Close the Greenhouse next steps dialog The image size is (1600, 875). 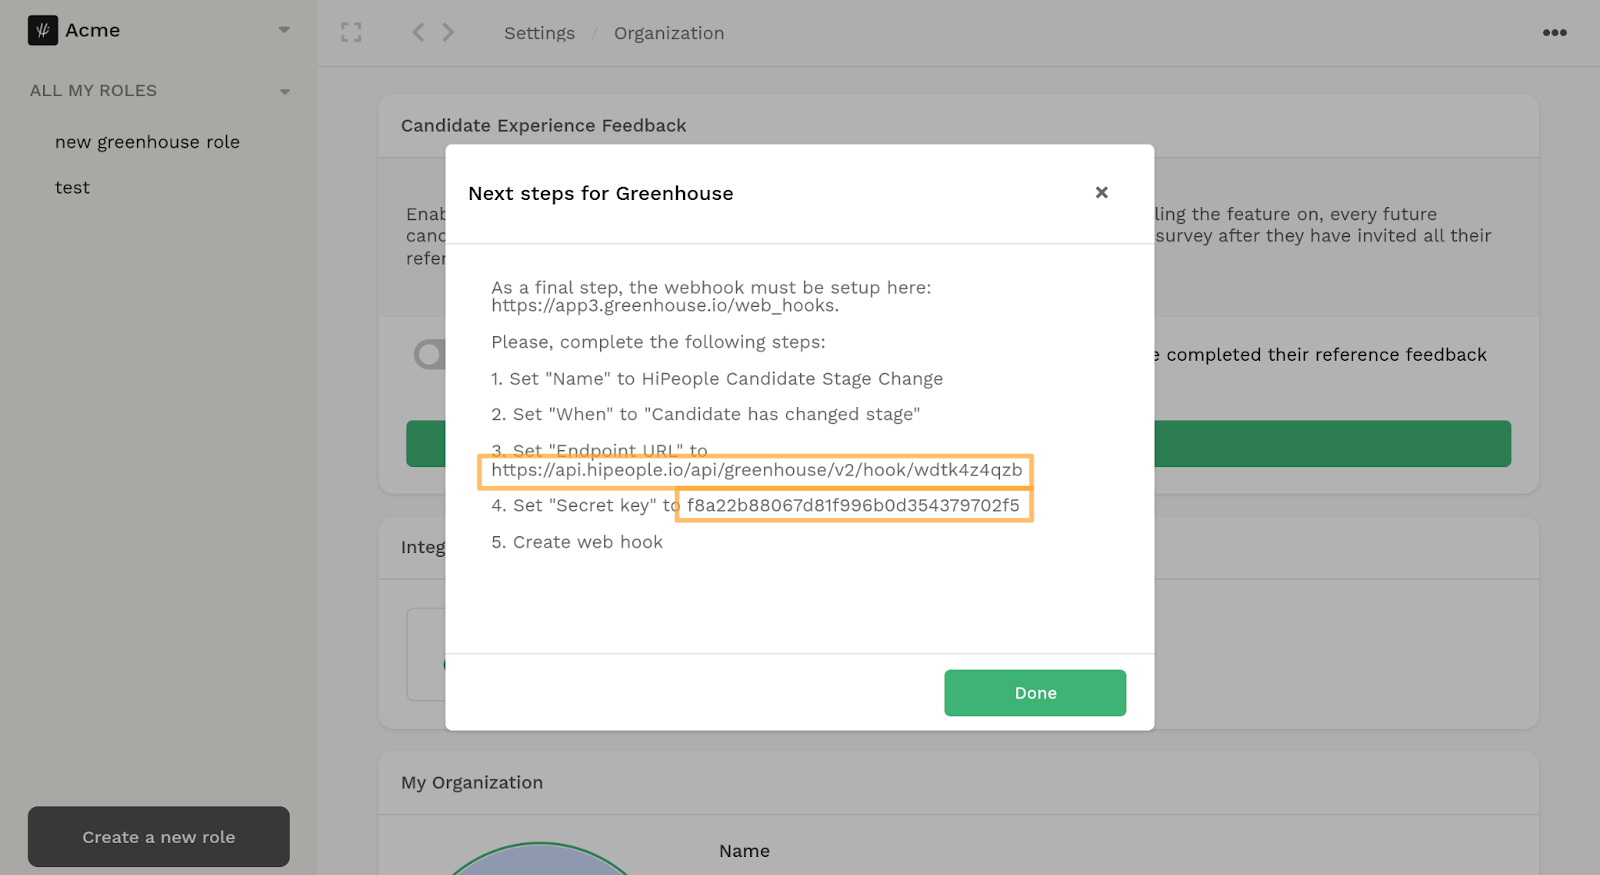click(x=1101, y=192)
